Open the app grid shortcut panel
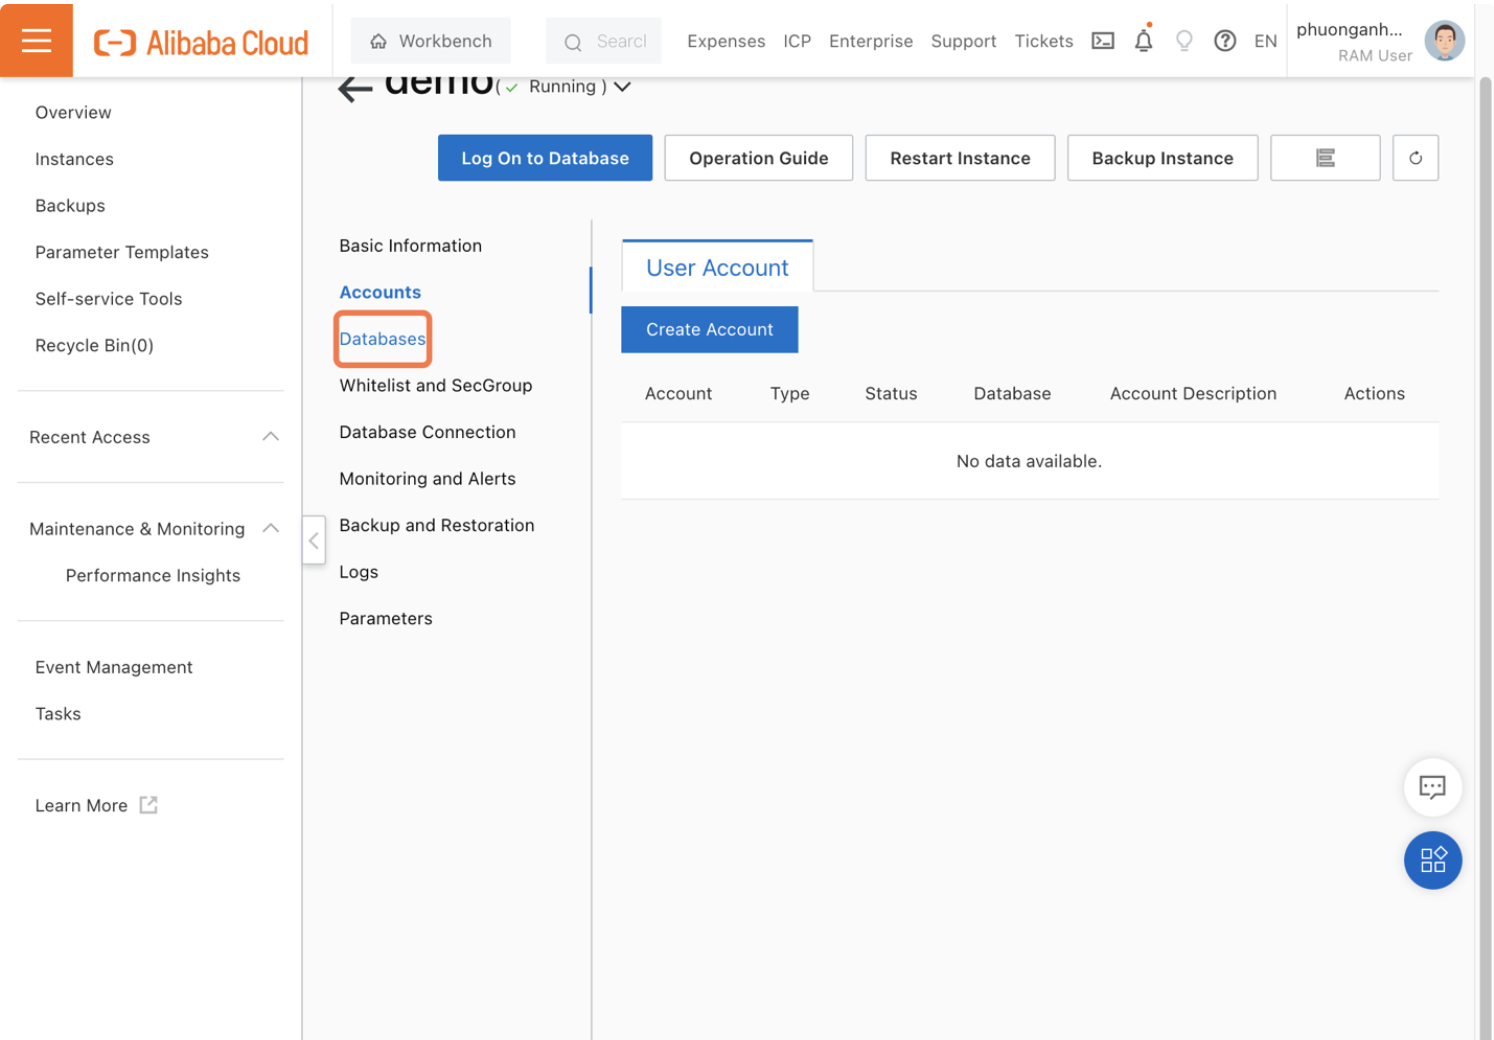The image size is (1494, 1040). [x=1432, y=860]
